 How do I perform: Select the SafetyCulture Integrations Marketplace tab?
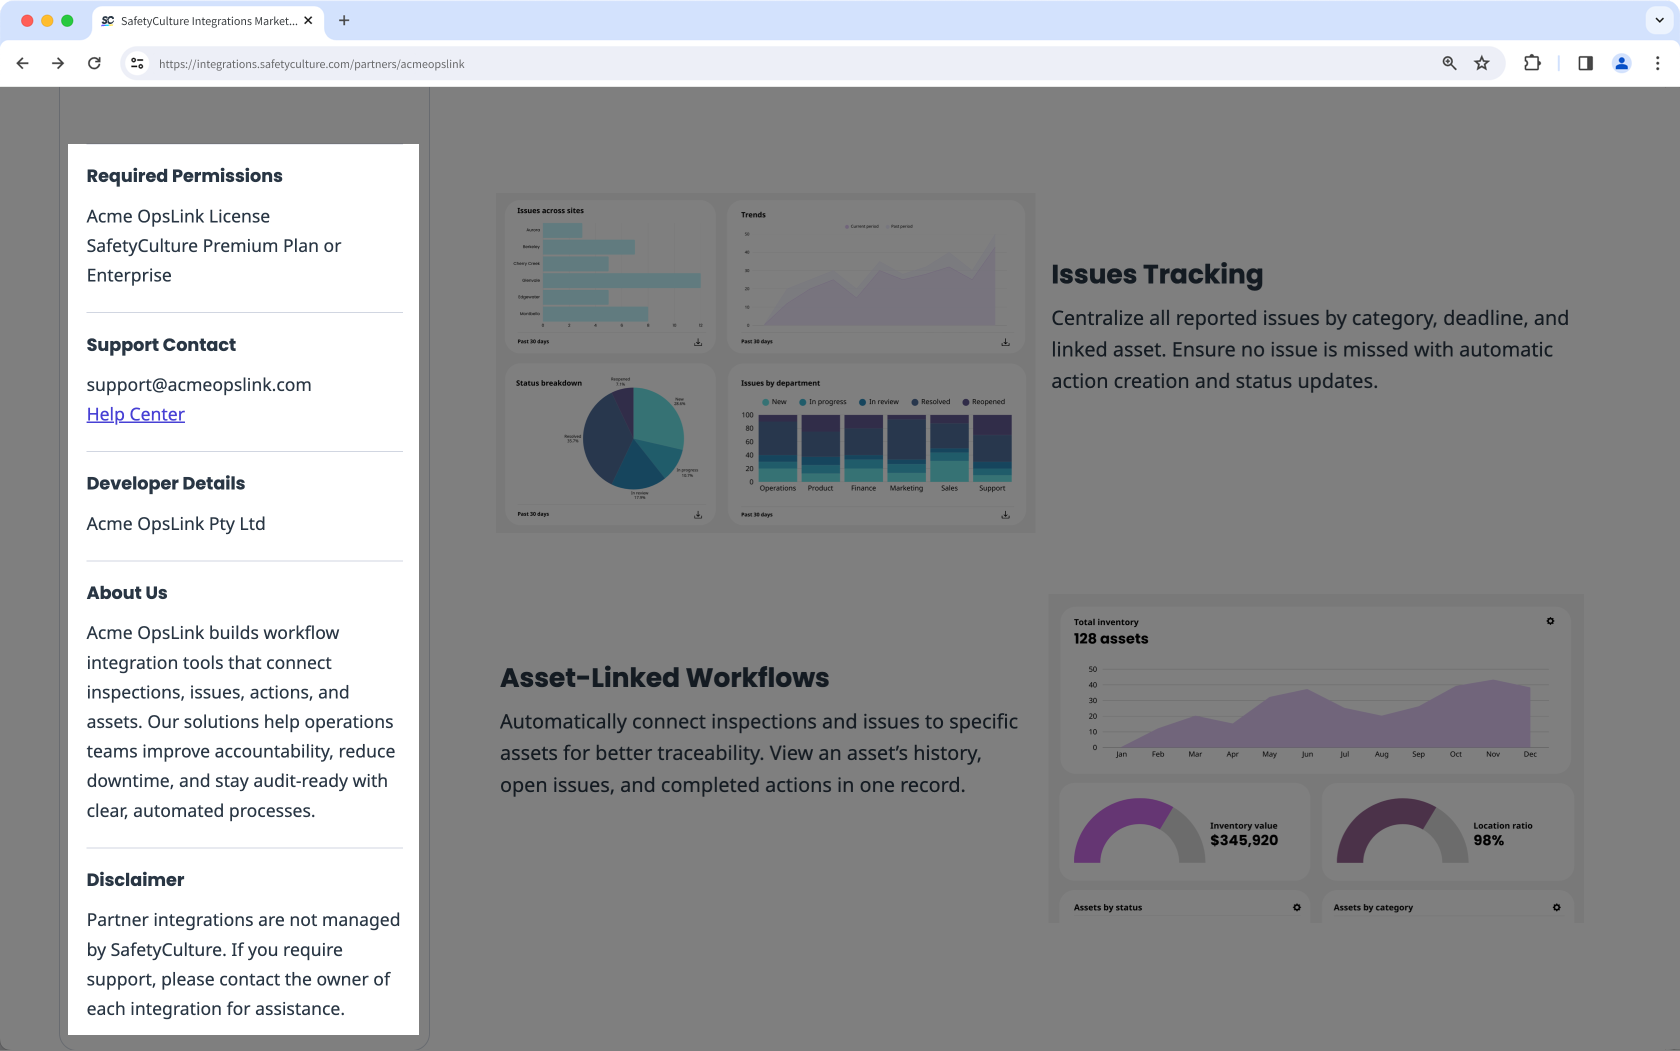(x=207, y=21)
